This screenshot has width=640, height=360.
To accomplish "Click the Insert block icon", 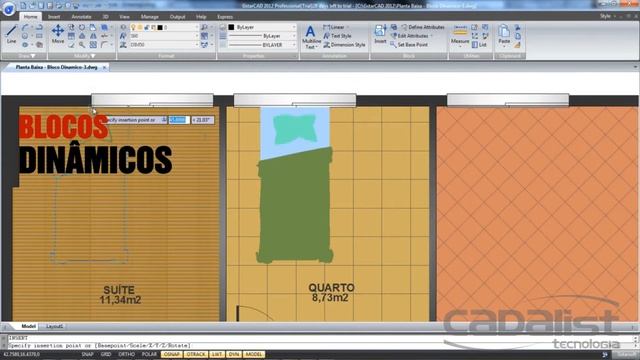I will (x=380, y=34).
